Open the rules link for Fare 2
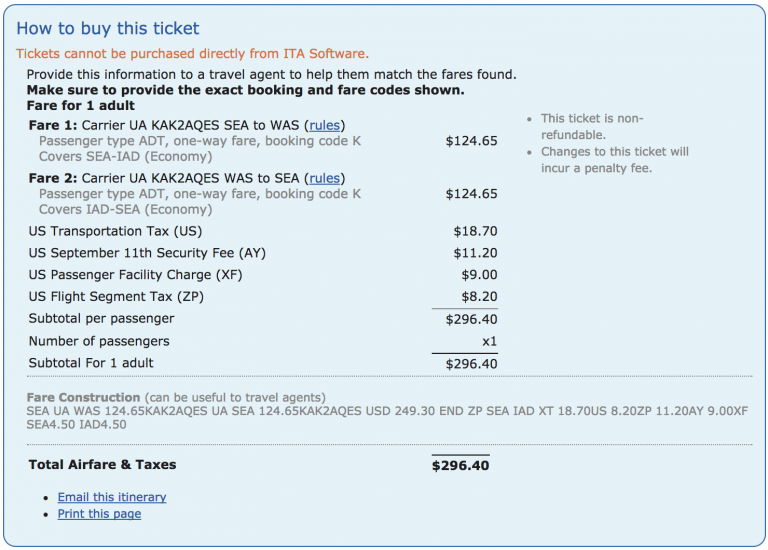The image size is (768, 550). (324, 178)
